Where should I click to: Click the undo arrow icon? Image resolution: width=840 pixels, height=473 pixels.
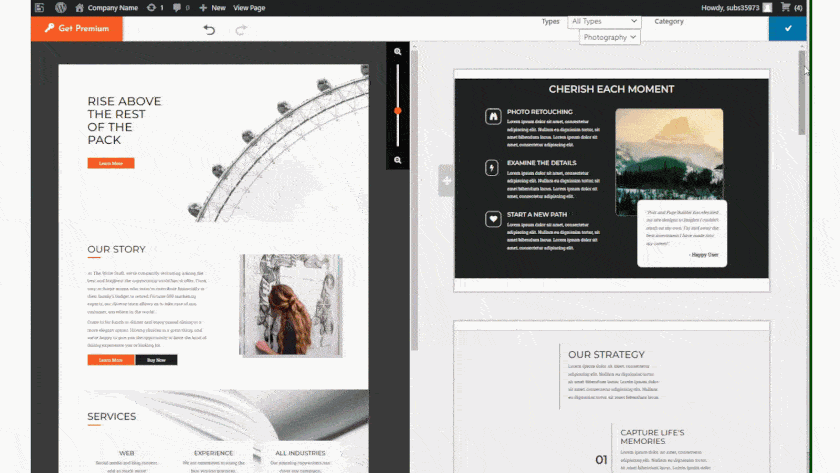click(209, 29)
